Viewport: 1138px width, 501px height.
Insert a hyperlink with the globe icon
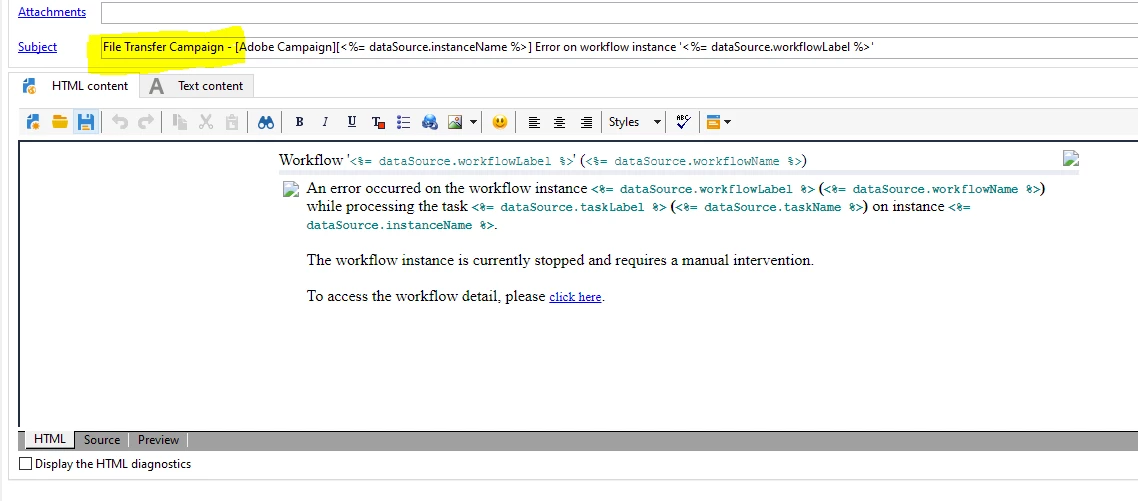pyautogui.click(x=430, y=122)
